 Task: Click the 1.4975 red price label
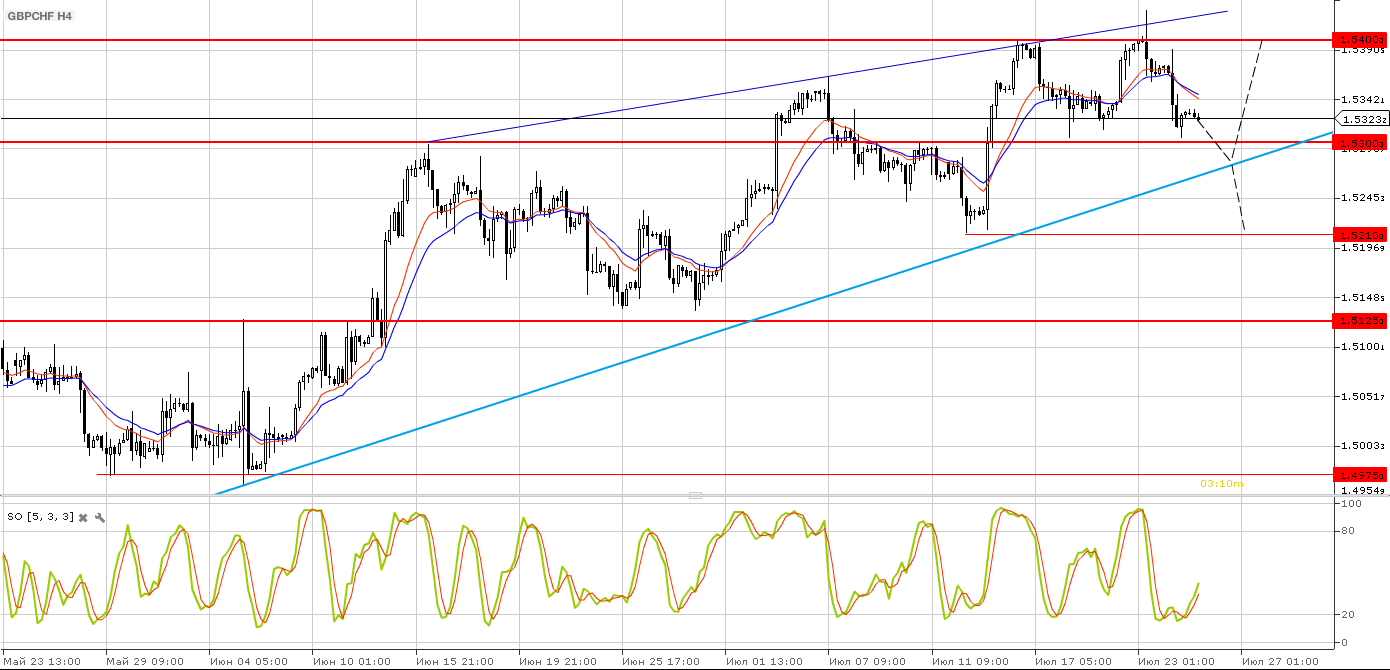pos(1360,475)
